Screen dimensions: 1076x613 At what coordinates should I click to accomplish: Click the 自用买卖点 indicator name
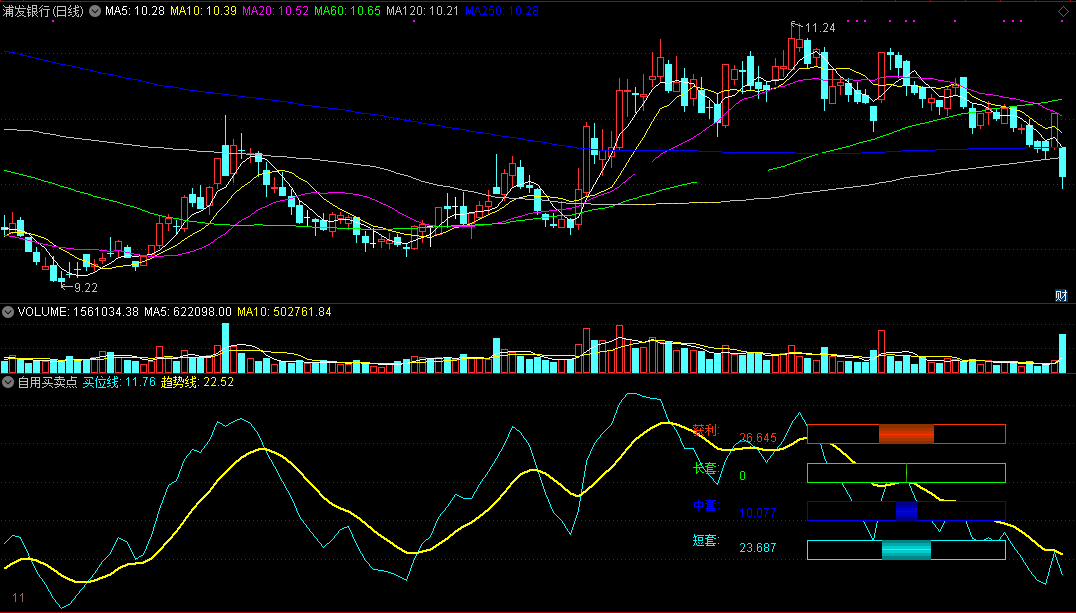click(x=47, y=382)
